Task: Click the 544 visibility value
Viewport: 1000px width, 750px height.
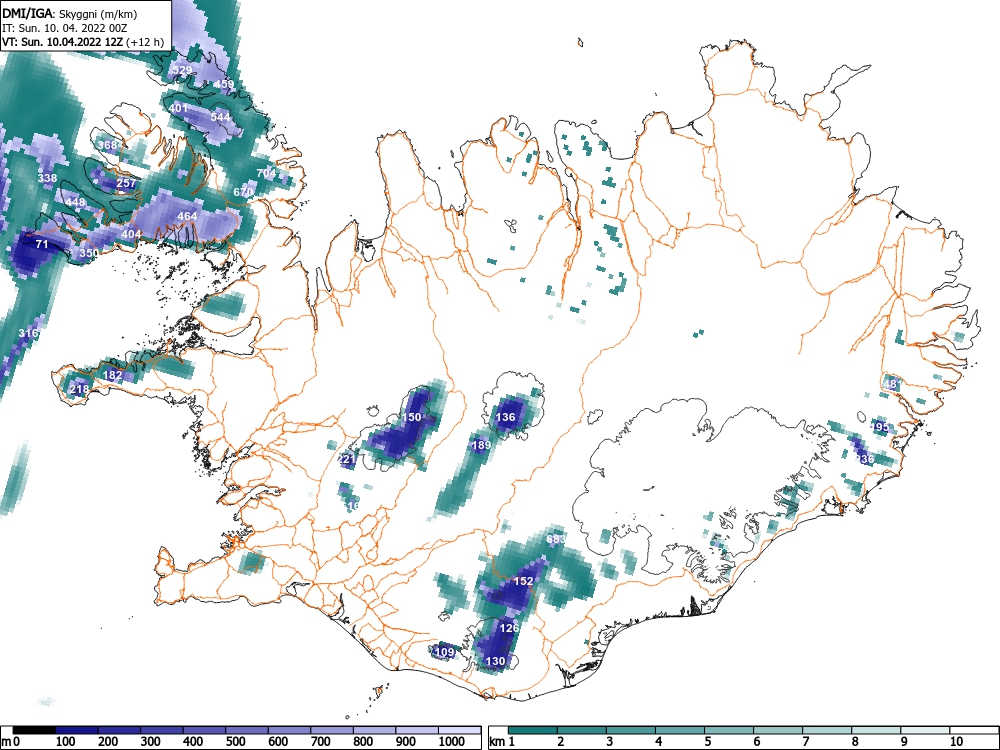Action: (x=220, y=117)
